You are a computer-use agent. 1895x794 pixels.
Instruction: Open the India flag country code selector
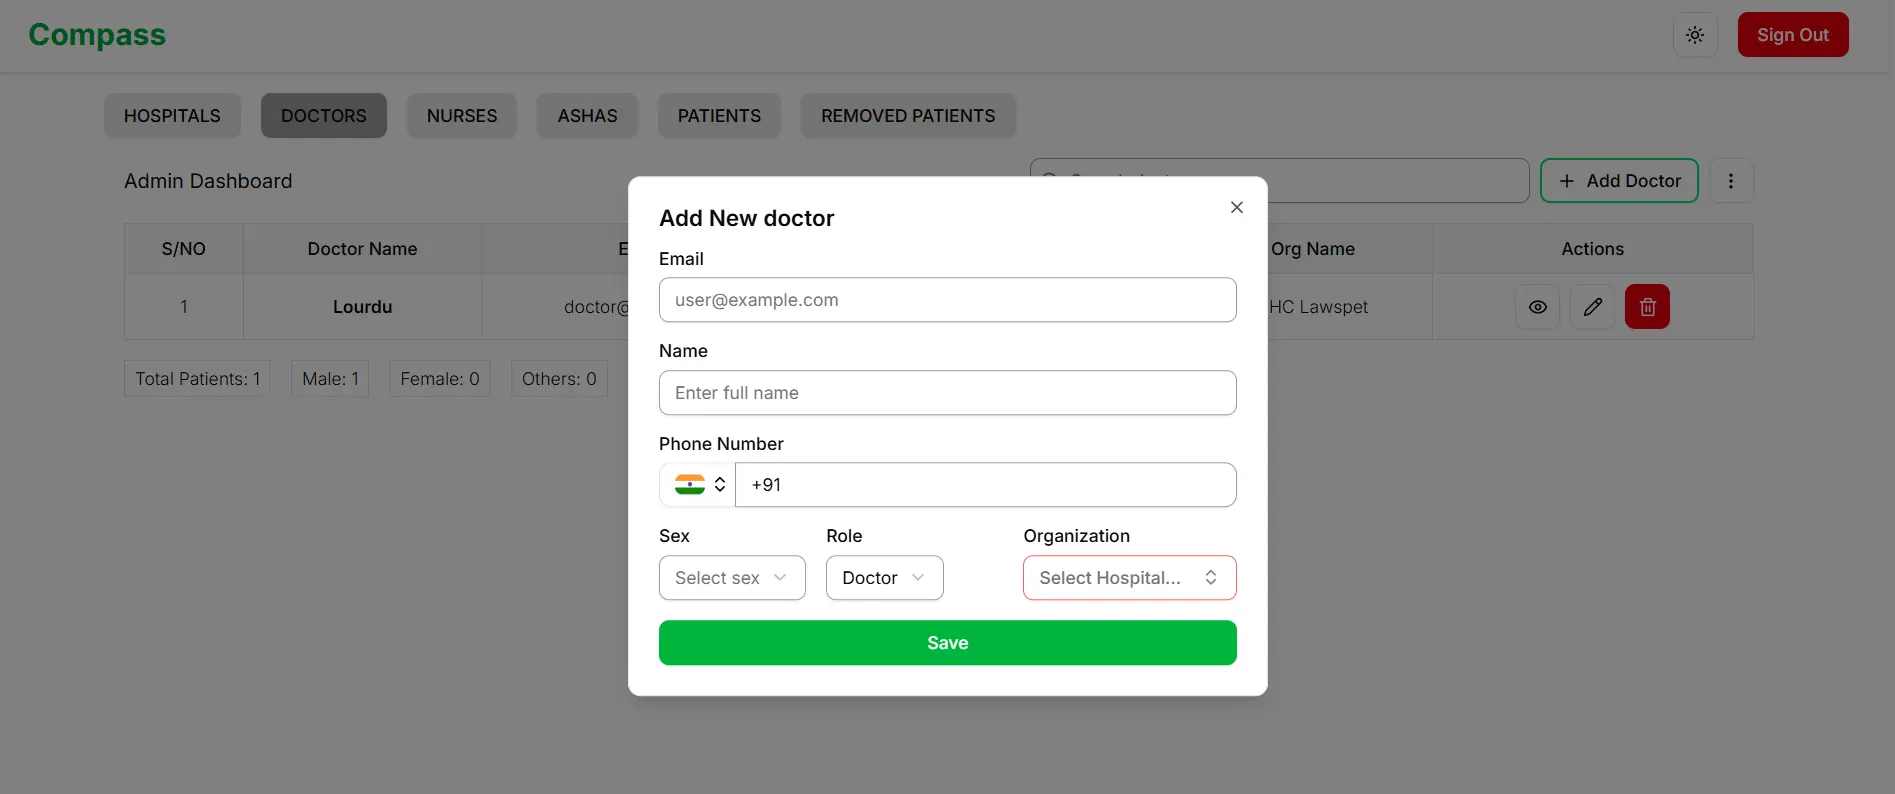point(698,485)
